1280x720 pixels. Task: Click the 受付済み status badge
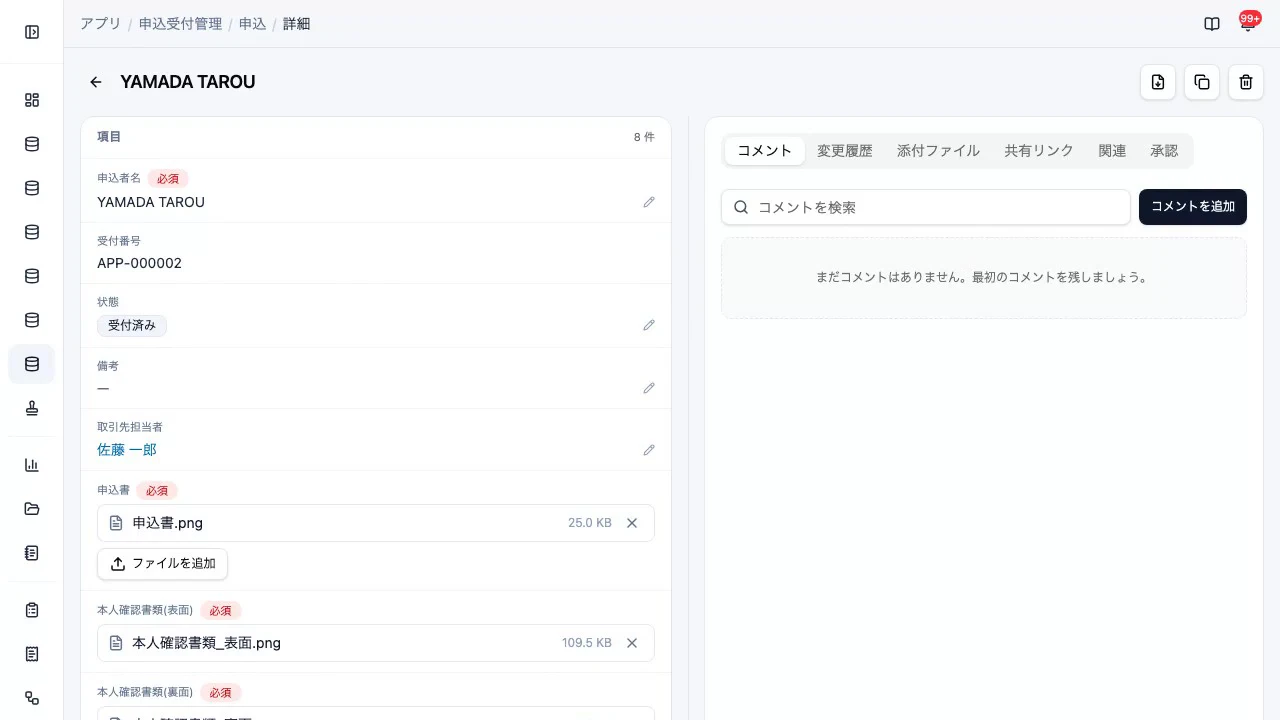point(132,325)
